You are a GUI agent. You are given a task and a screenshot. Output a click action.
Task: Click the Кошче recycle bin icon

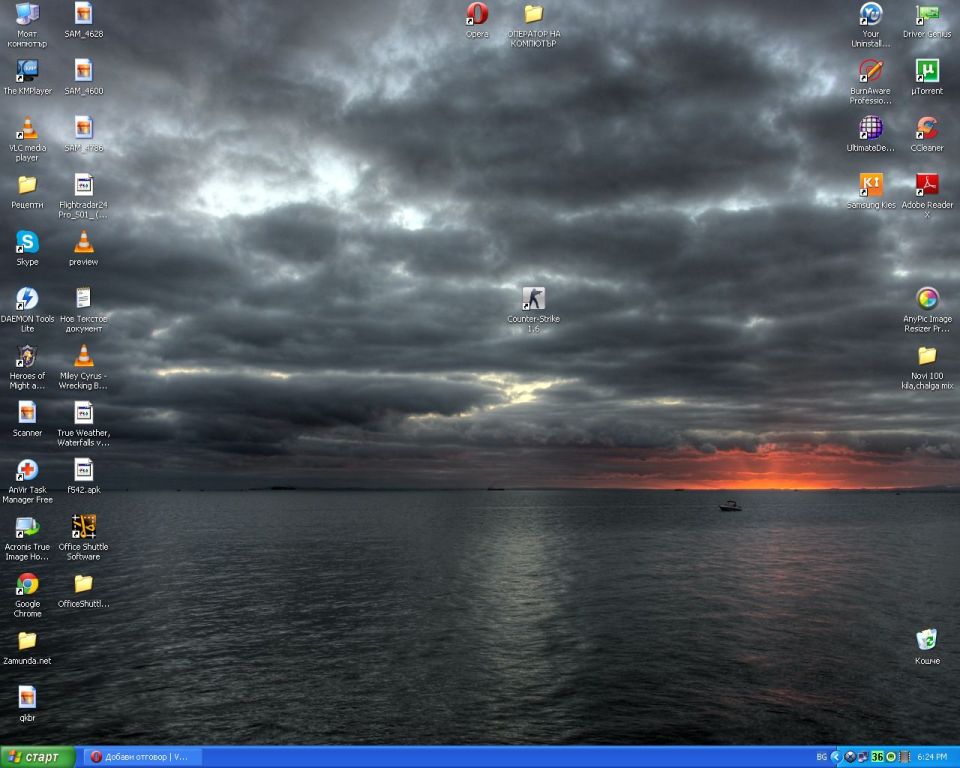coord(927,640)
